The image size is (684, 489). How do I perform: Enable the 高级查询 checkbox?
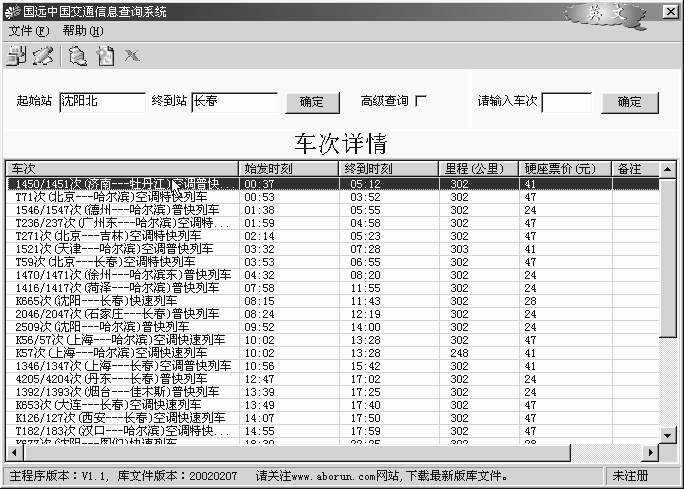click(x=420, y=101)
